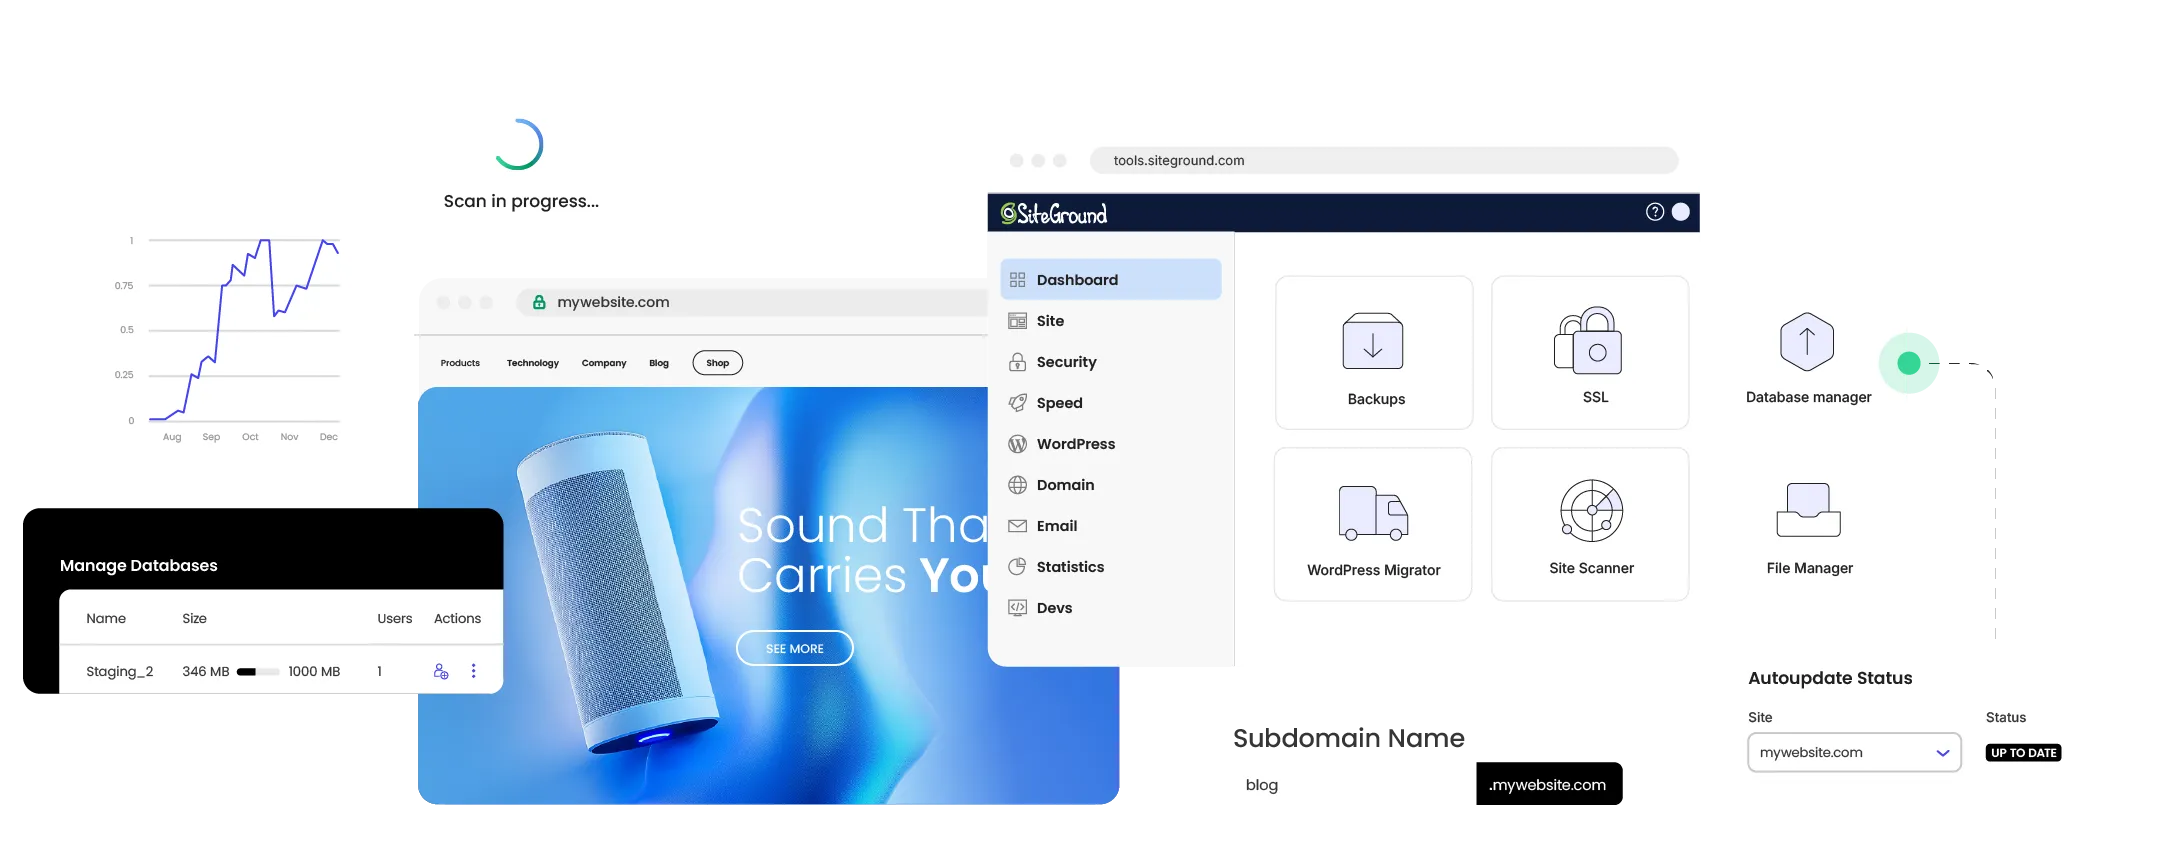Click the Name column header
This screenshot has height=867, width=2172.
(106, 619)
